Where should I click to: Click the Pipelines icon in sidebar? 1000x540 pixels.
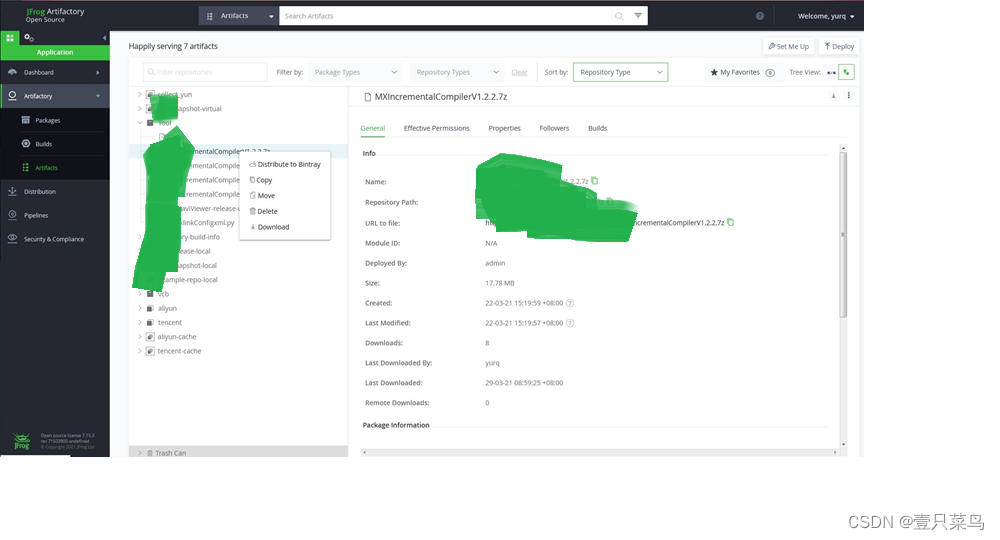(x=12, y=215)
